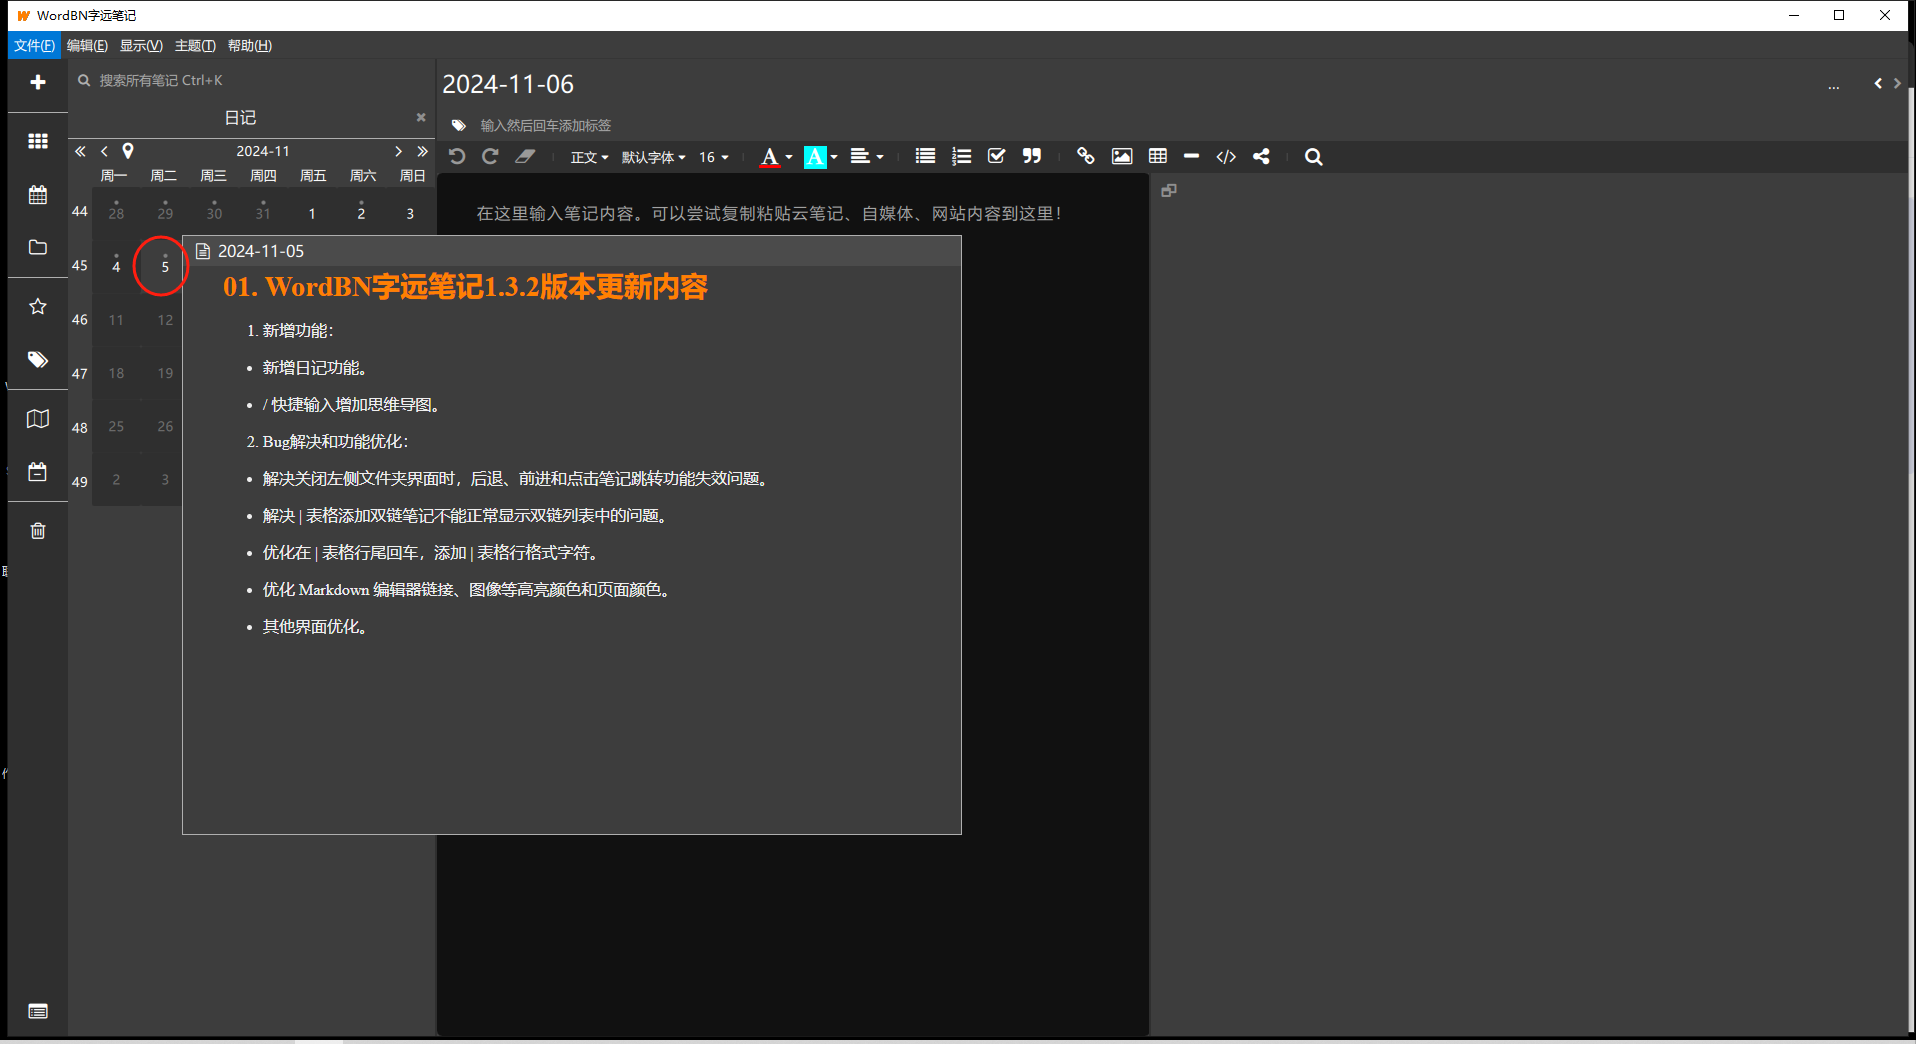1916x1044 pixels.
Task: Open the diary calendar icon in sidebar
Action: pos(38,195)
